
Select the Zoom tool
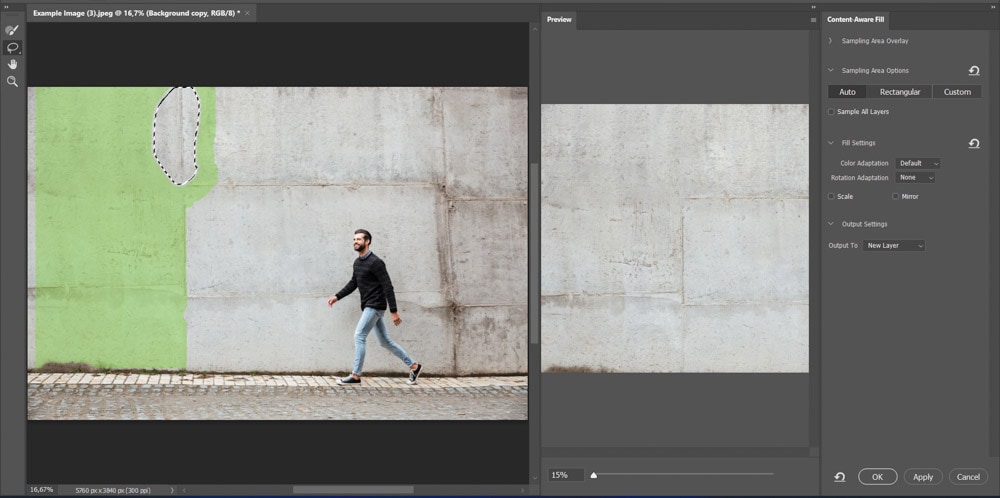click(x=12, y=82)
